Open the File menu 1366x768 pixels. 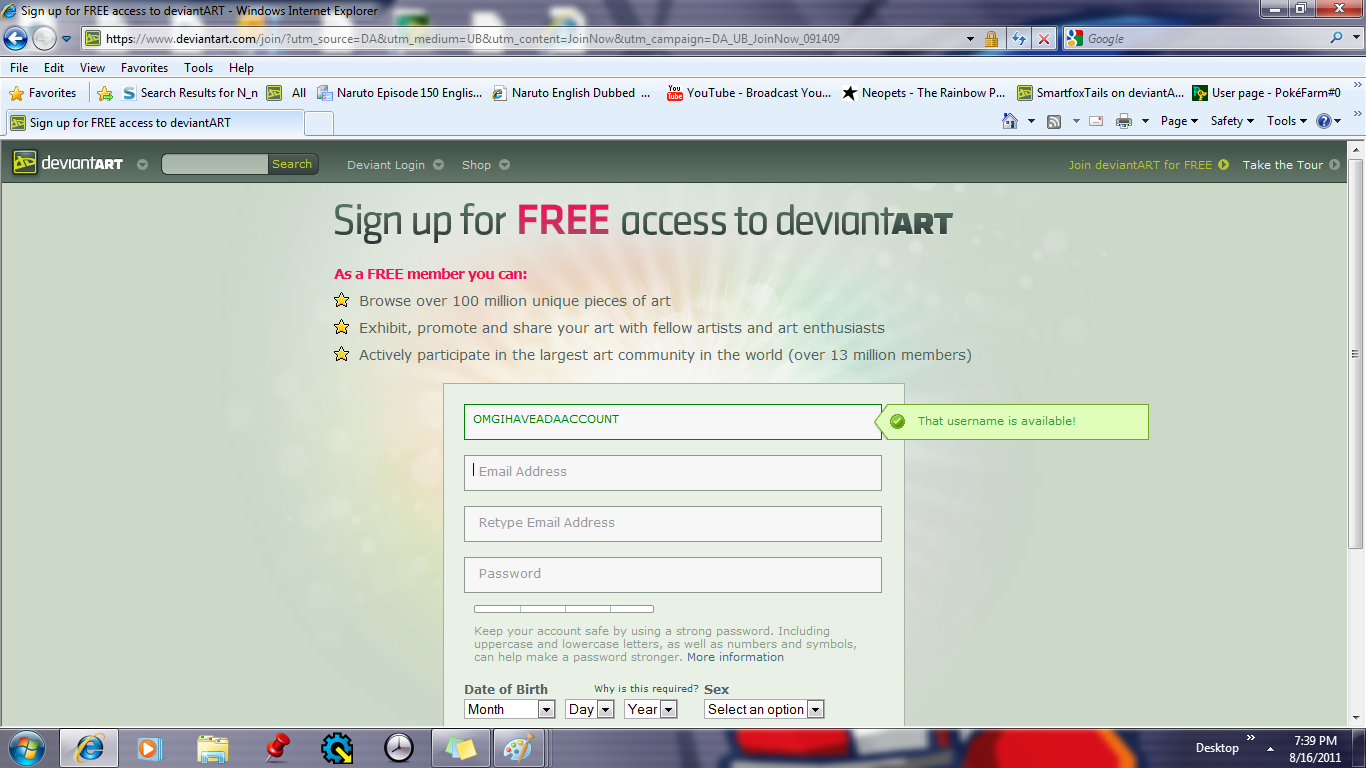coord(19,68)
